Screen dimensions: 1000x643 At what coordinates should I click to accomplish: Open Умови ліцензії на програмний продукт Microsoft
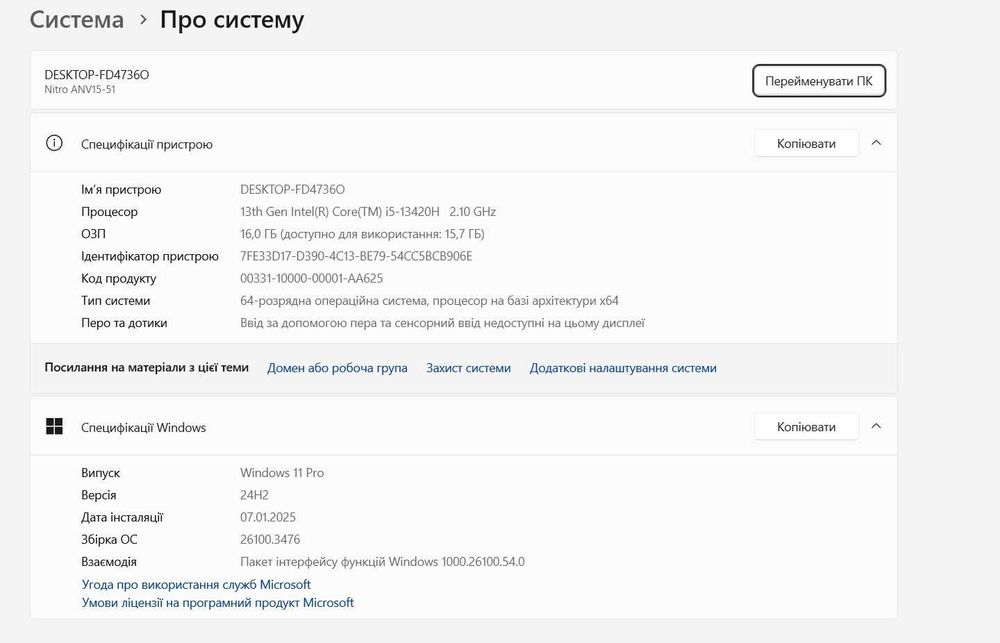click(x=217, y=603)
